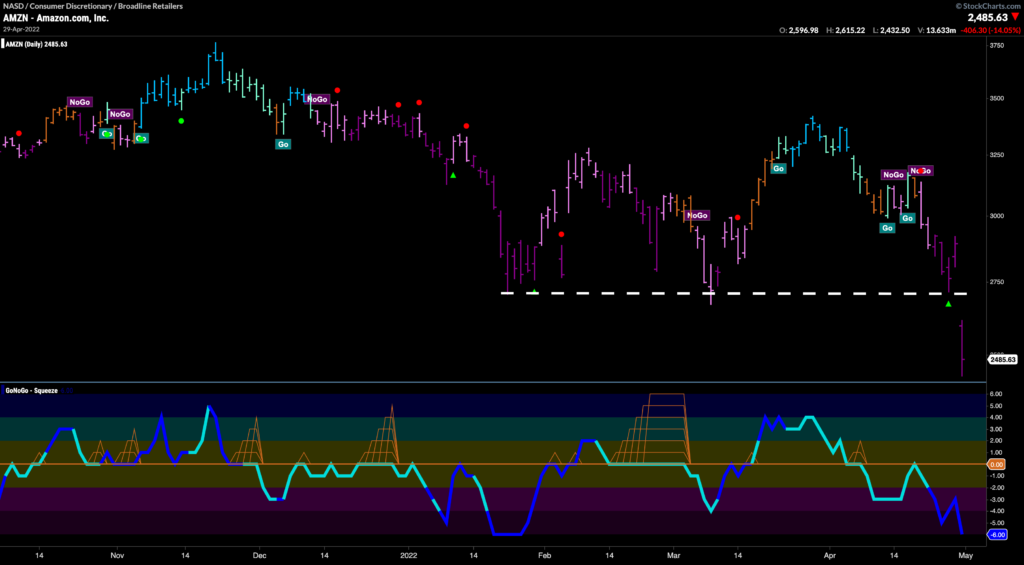Viewport: 1024px width, 565px height.
Task: Click the NoGo label in early March
Action: 697,216
